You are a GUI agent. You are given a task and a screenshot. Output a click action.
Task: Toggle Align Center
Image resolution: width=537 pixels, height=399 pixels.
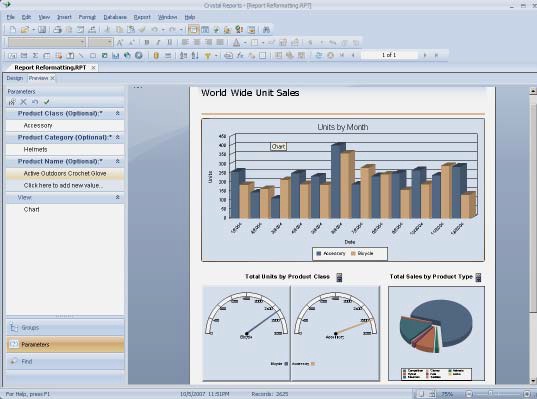coord(197,42)
